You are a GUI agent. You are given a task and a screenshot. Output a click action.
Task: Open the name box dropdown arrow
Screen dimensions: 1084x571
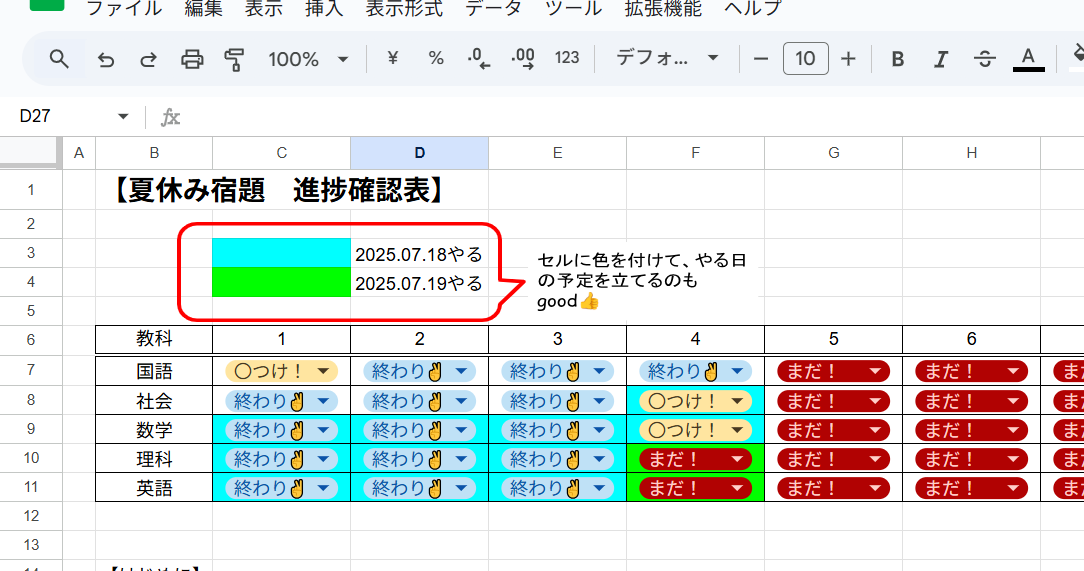tap(123, 116)
